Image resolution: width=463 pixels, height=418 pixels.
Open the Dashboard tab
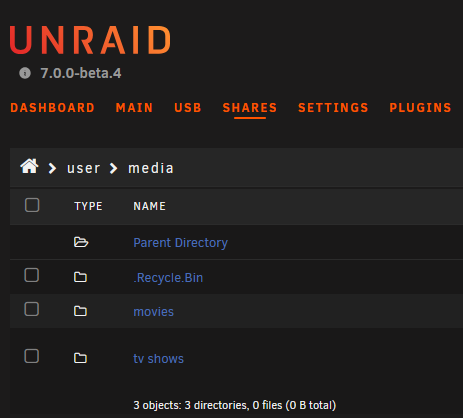coord(52,108)
